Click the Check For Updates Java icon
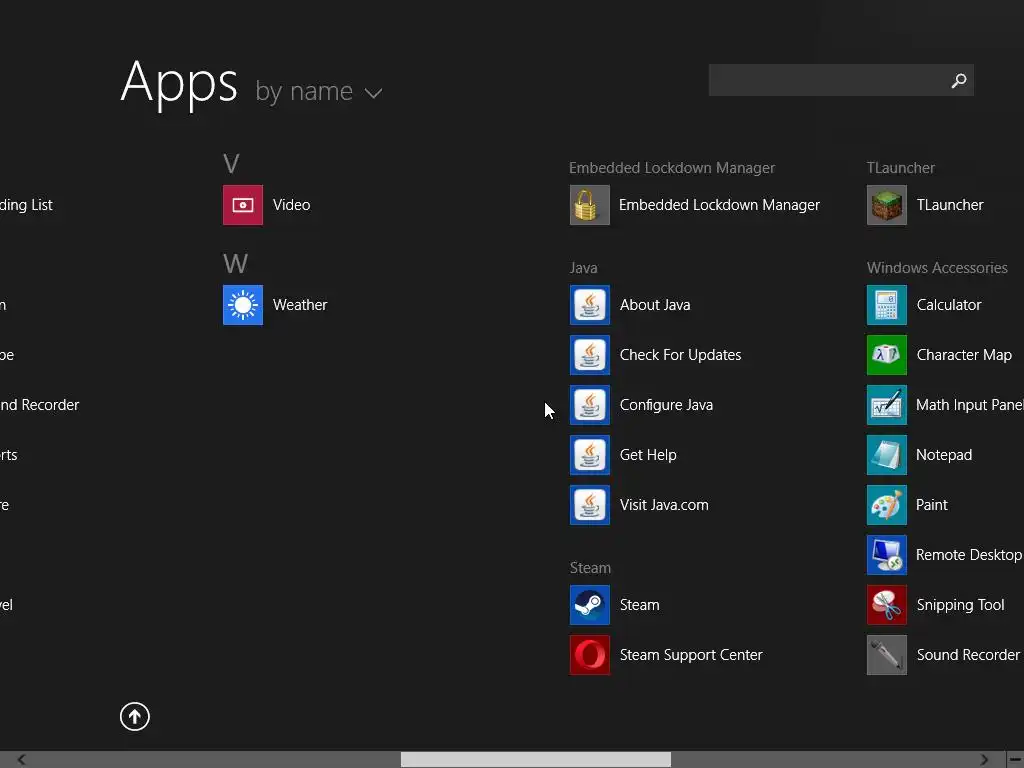Screen dimensions: 1024x768 point(590,355)
